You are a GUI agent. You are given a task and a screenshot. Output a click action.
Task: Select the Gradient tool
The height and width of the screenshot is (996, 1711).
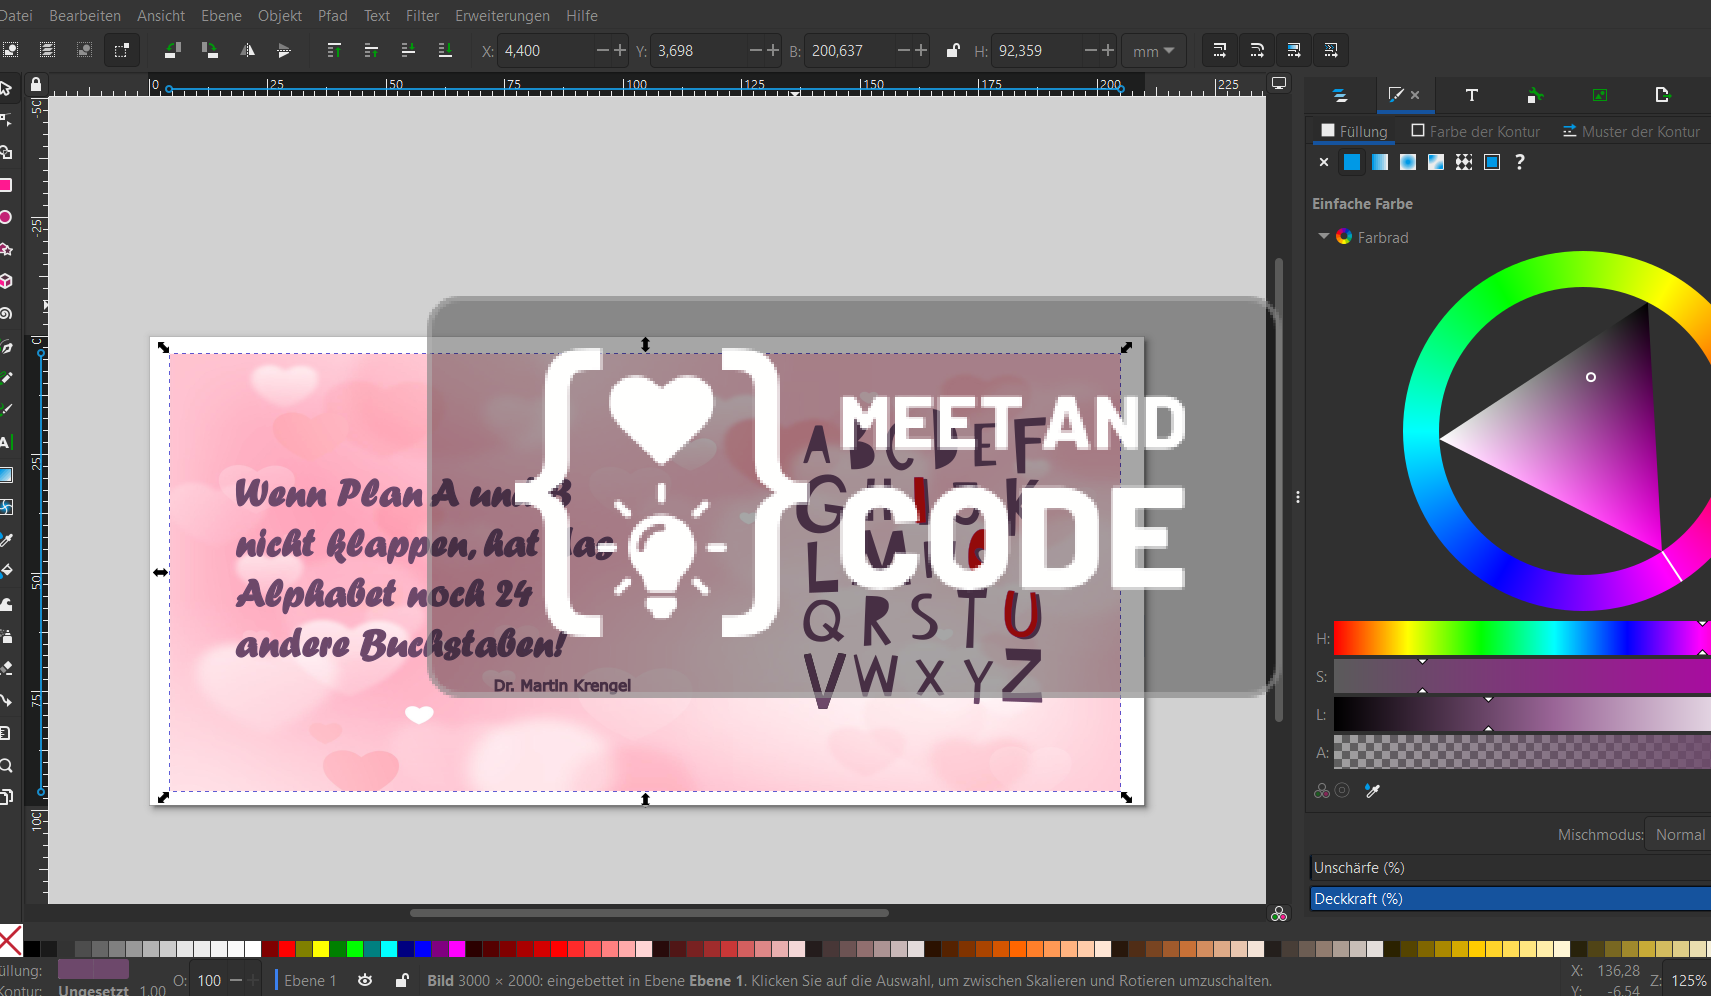coord(5,475)
